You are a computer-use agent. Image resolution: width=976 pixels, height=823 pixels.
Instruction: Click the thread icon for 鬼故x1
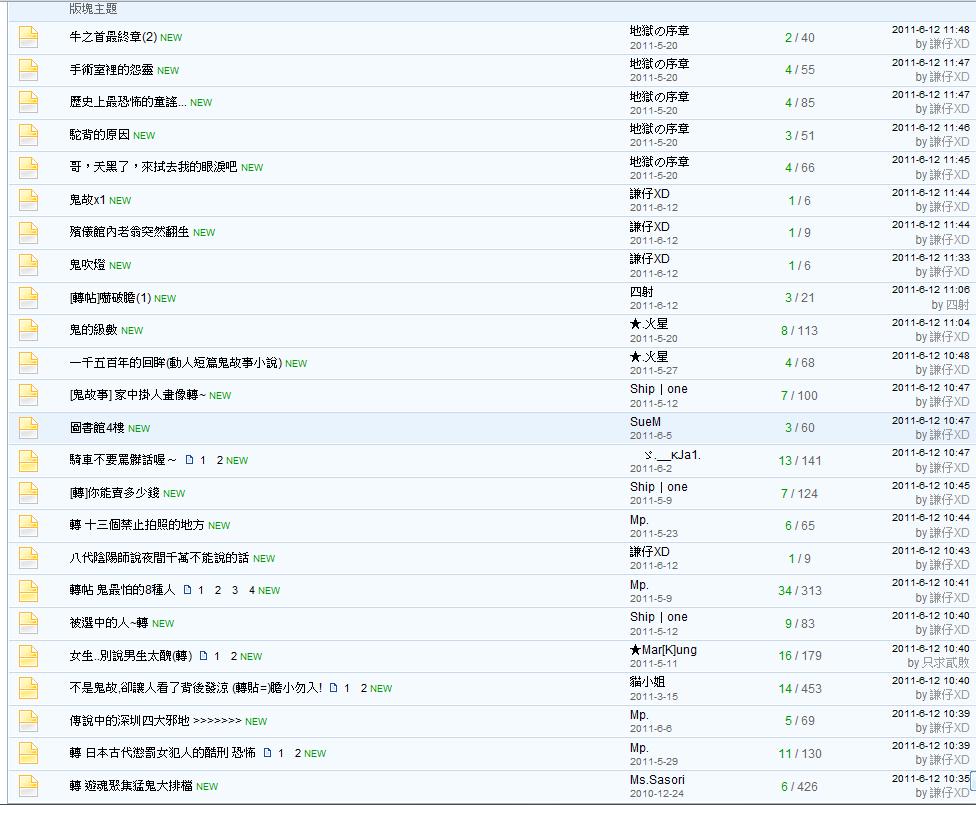pos(28,201)
